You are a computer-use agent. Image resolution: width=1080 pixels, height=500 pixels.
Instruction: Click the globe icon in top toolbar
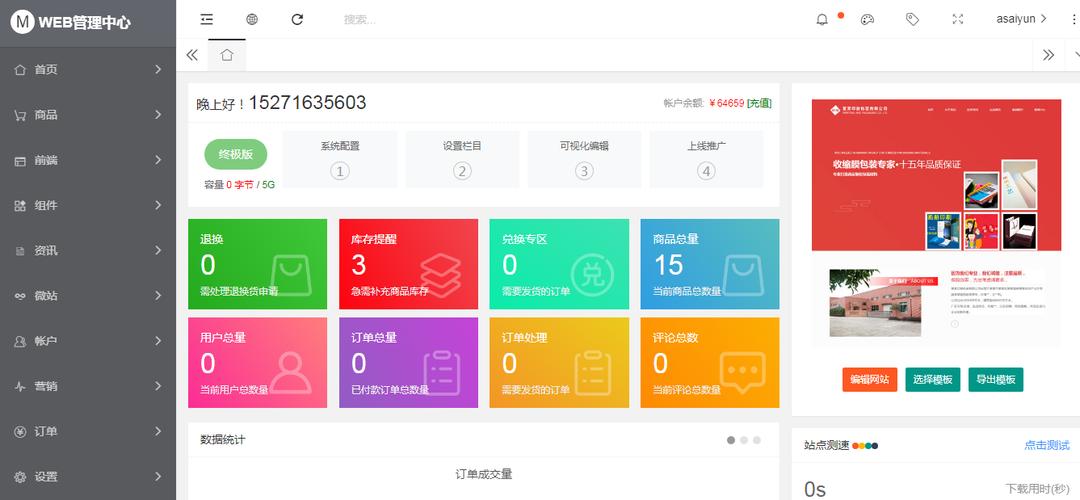[x=252, y=19]
